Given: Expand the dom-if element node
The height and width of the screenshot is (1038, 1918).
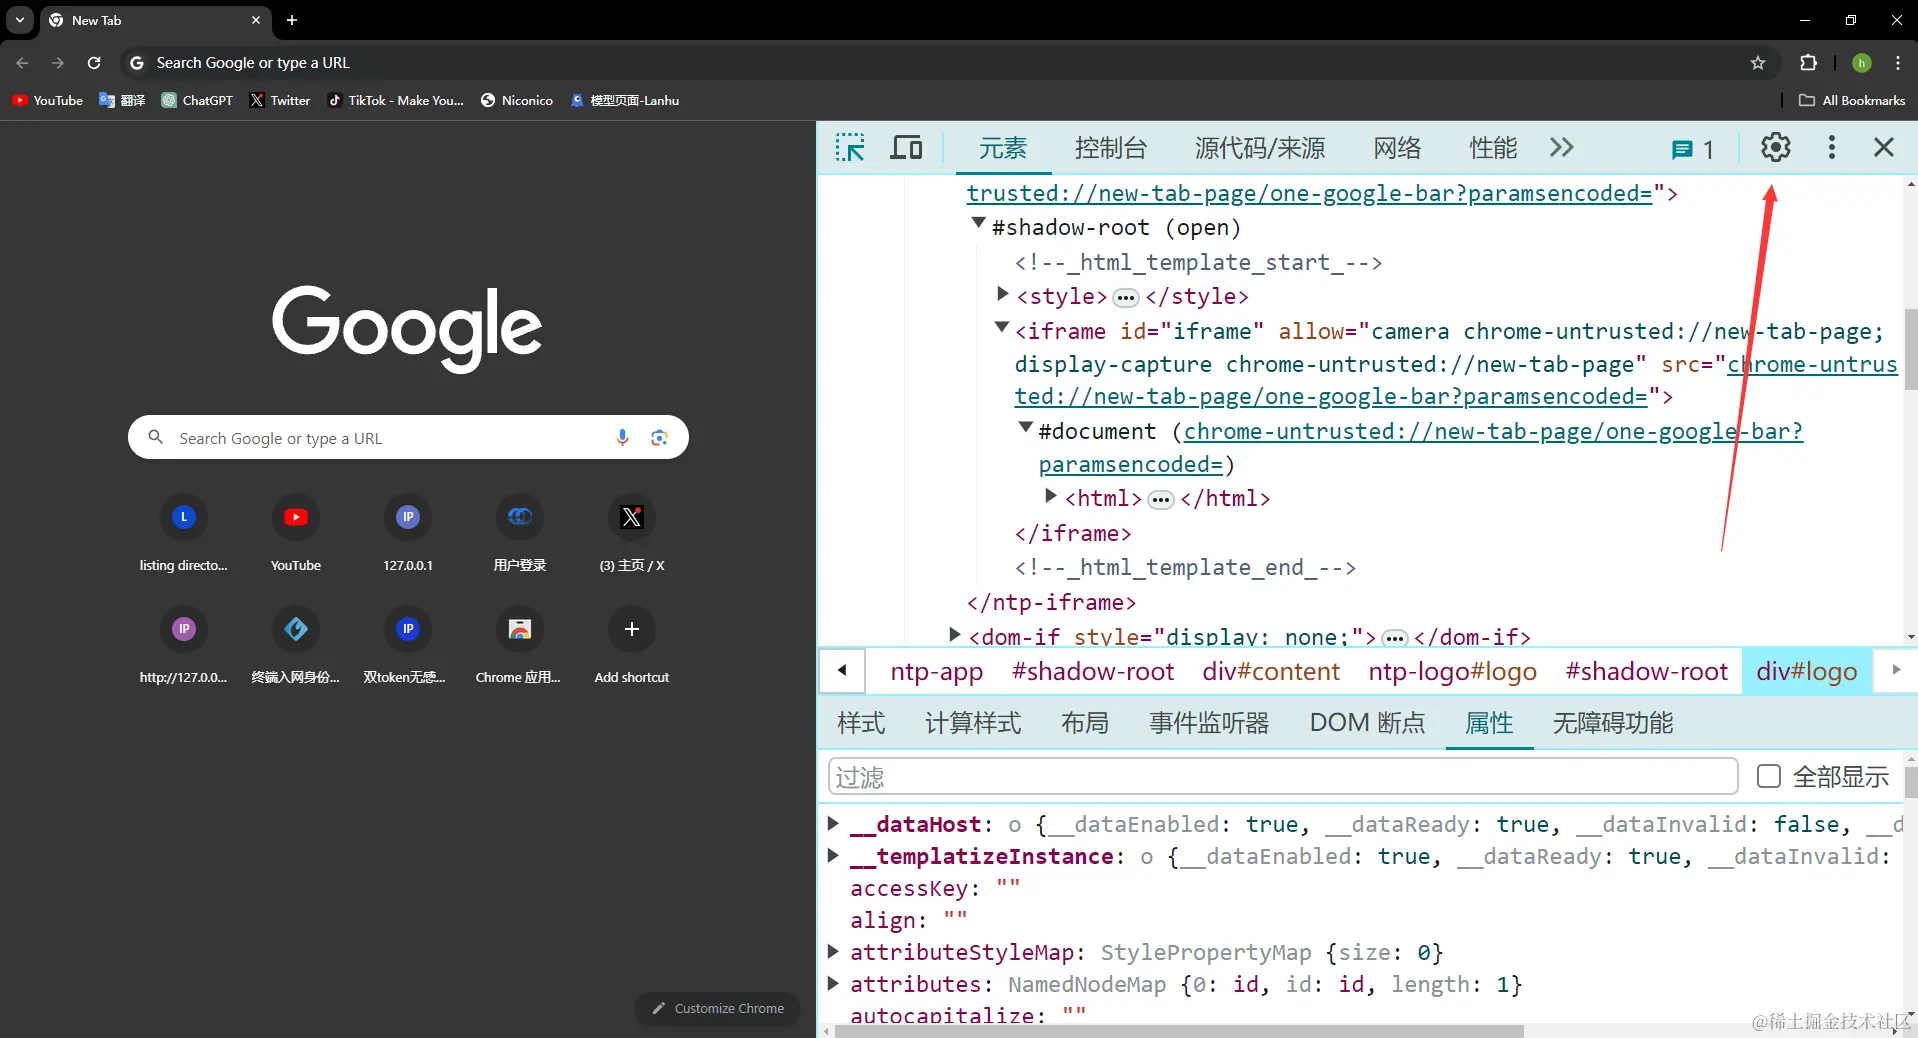Looking at the screenshot, I should point(954,635).
